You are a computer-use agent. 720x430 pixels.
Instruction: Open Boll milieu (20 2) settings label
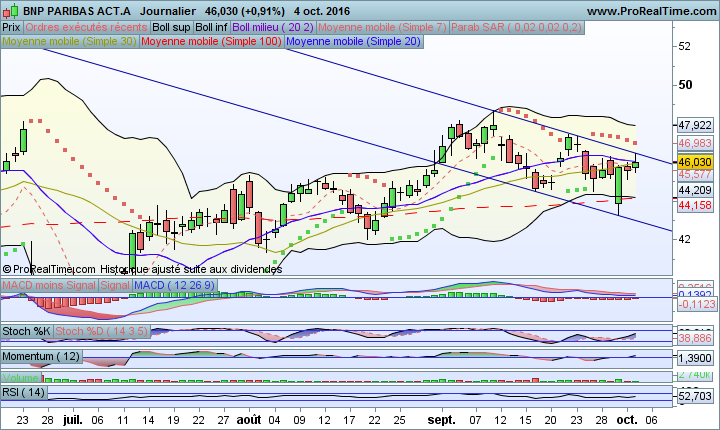273,28
